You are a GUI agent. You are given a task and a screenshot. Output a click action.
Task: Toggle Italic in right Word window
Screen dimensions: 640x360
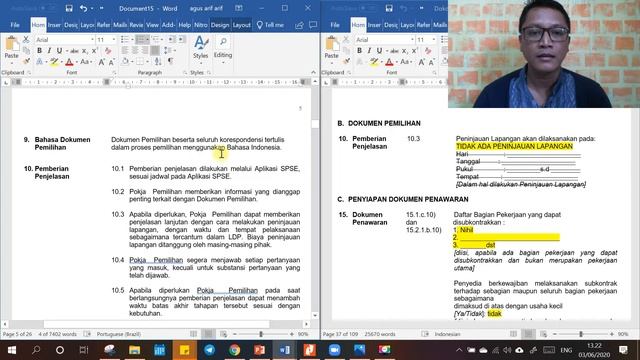369,51
